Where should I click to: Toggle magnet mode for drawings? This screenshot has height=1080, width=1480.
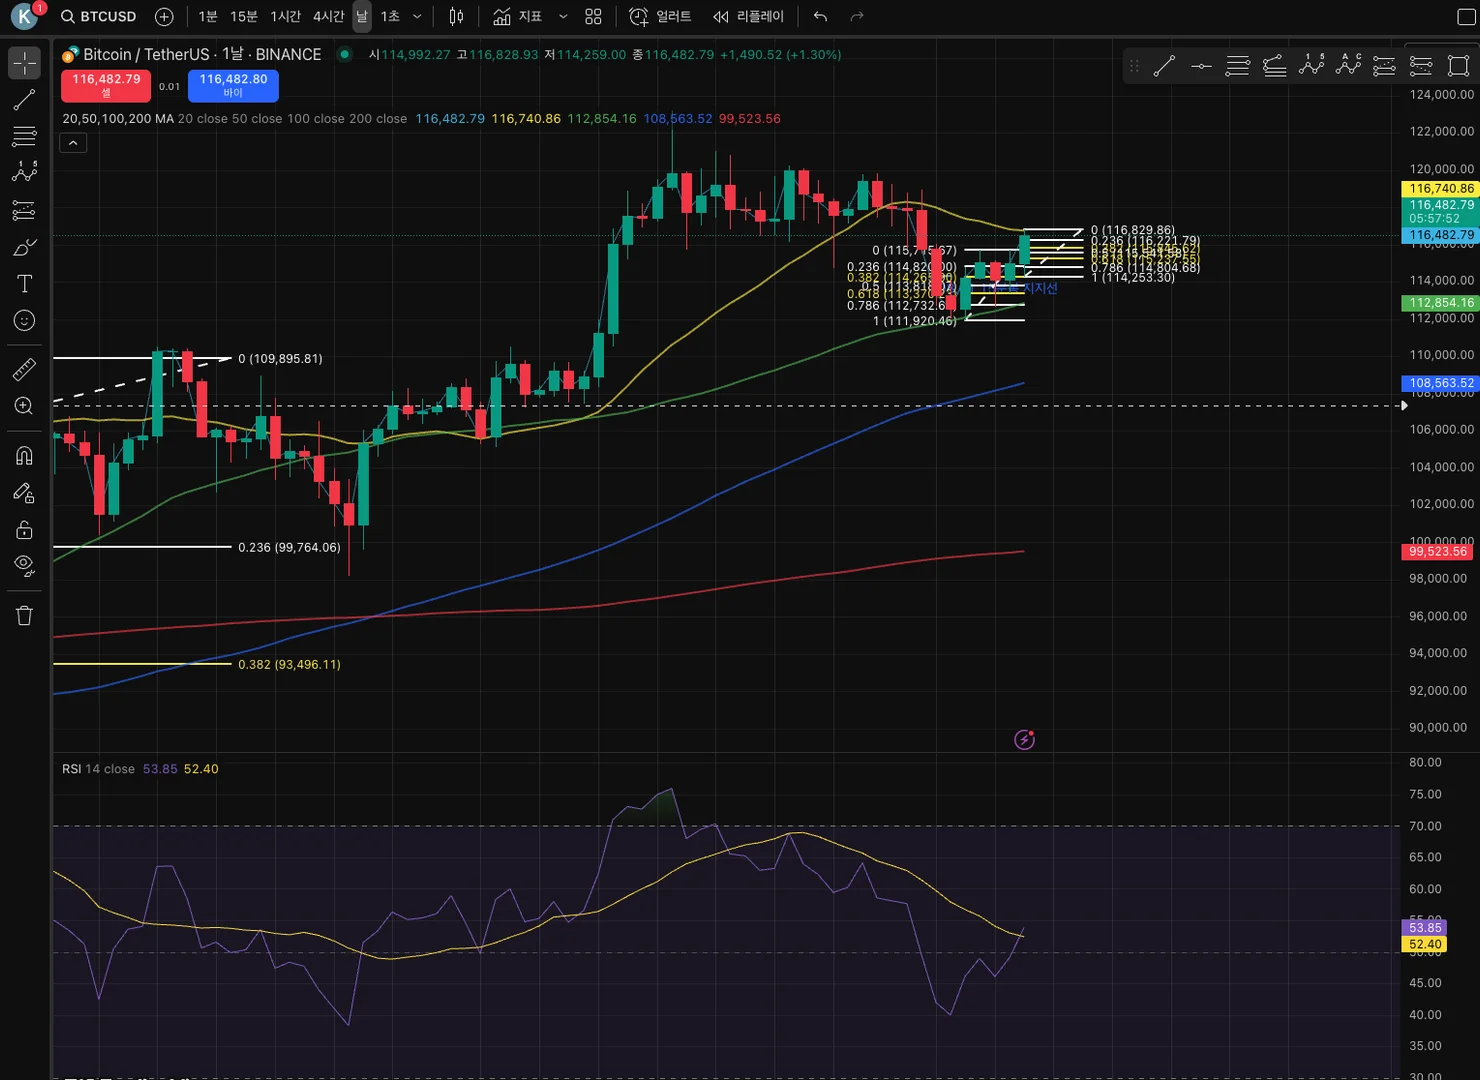click(24, 456)
